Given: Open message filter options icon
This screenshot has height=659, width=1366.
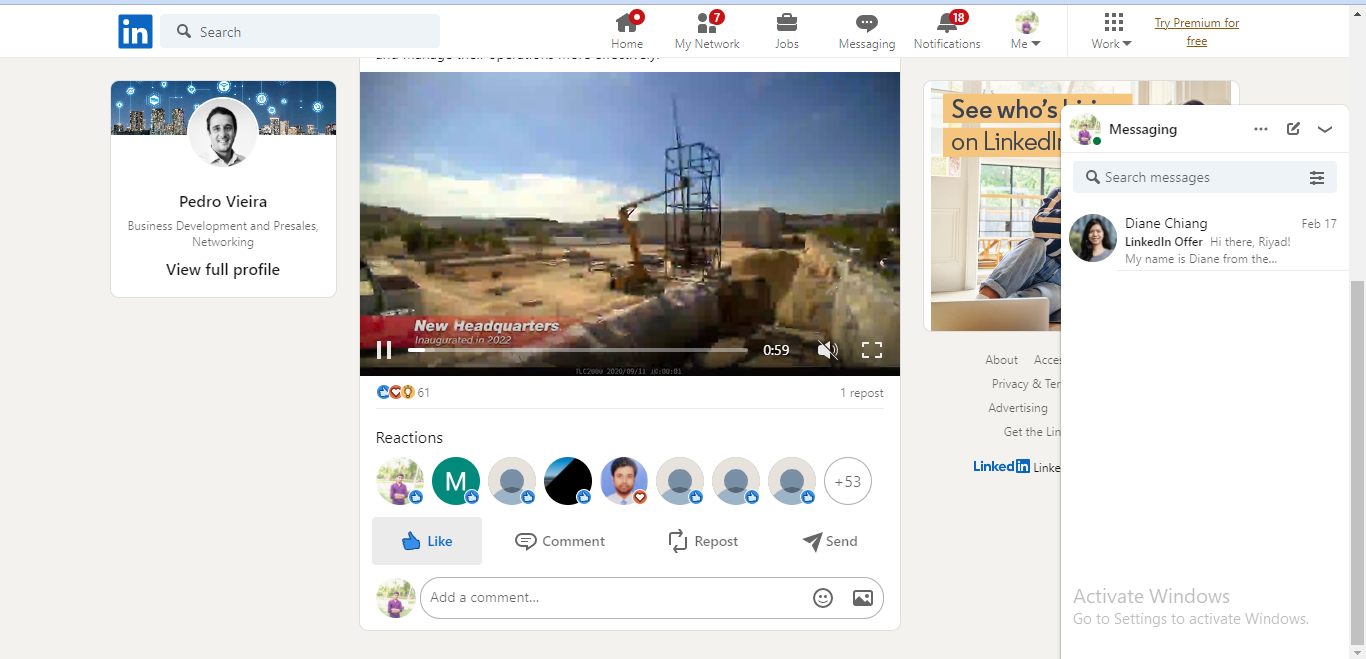Looking at the screenshot, I should (x=1317, y=178).
